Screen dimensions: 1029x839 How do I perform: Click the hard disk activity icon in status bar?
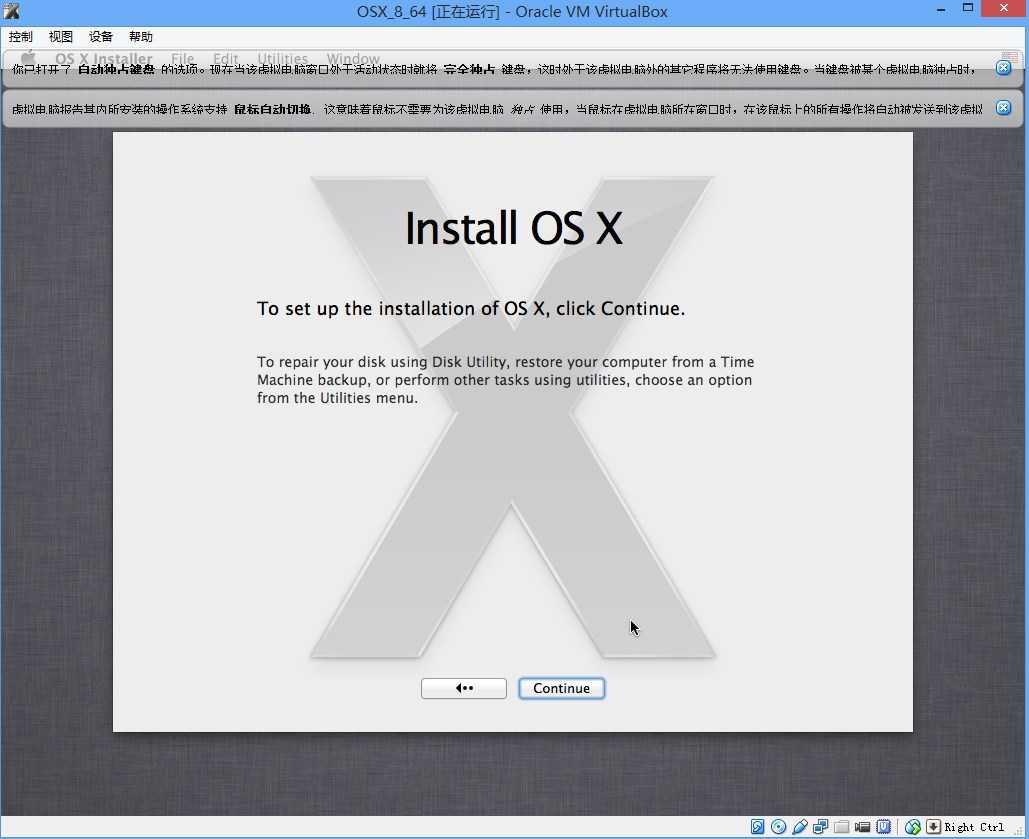(x=757, y=827)
